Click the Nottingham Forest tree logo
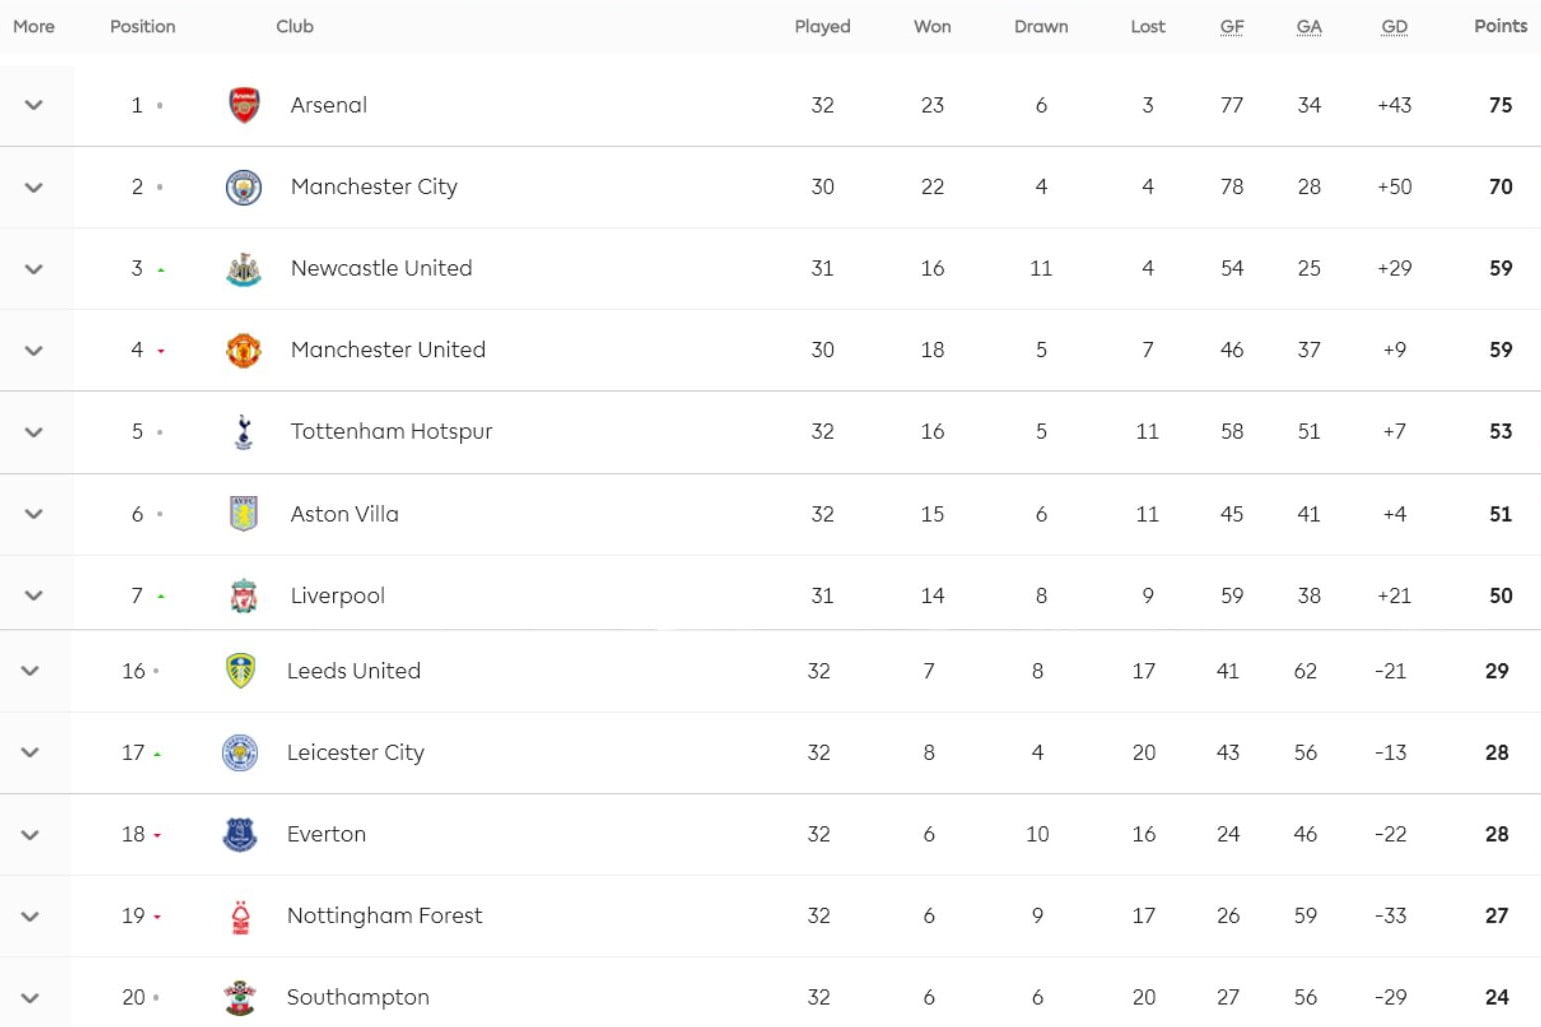The height and width of the screenshot is (1027, 1541). pos(240,916)
